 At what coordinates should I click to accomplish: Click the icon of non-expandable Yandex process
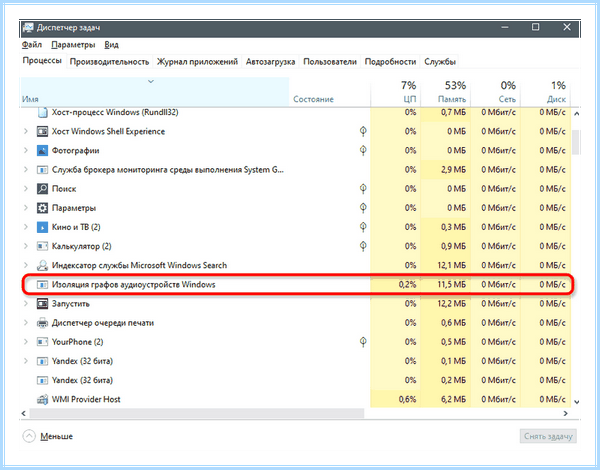pos(42,380)
